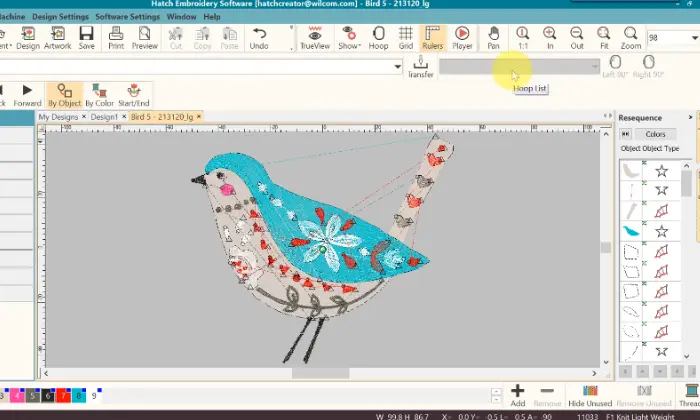Launch the stitch Player
Viewport: 700px width, 420px height.
click(x=462, y=37)
